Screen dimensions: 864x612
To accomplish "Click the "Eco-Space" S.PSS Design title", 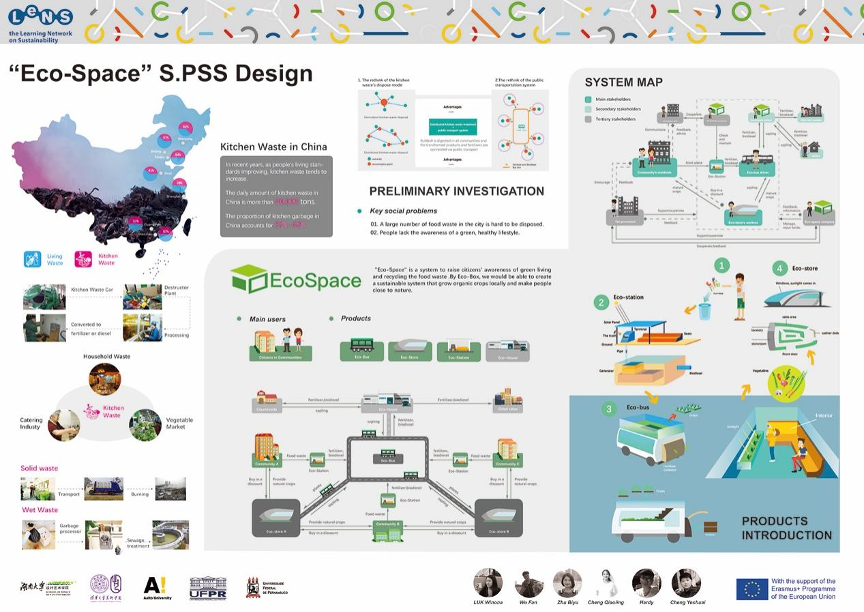I will [x=160, y=74].
